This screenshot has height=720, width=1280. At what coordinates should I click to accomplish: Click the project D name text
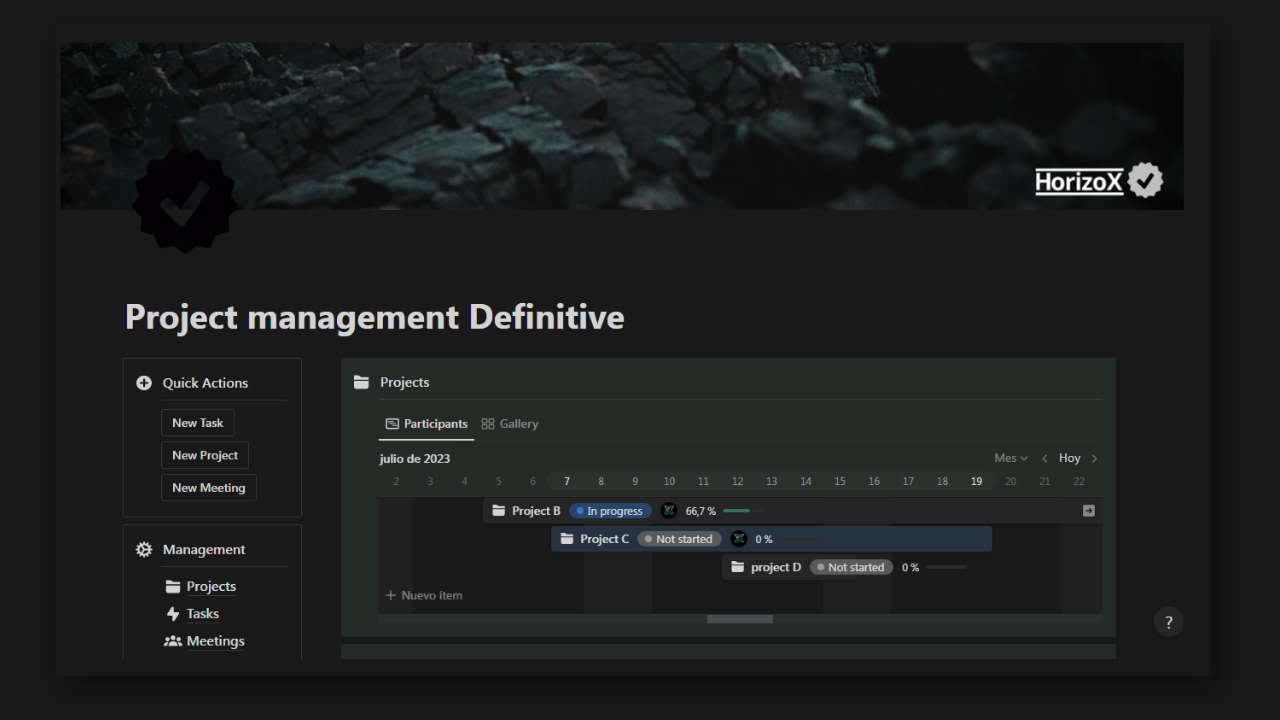click(x=776, y=567)
